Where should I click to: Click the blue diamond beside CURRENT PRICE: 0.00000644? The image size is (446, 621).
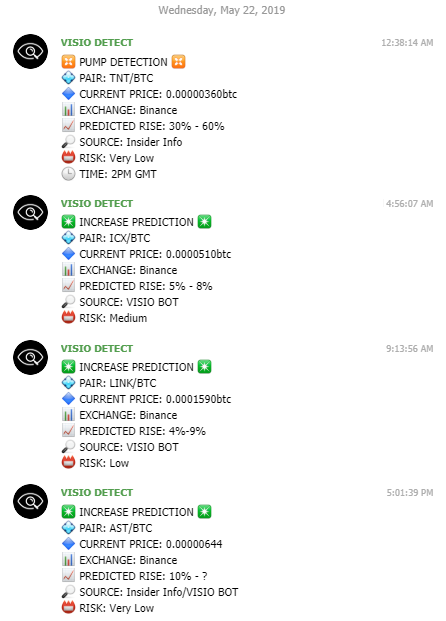click(68, 544)
